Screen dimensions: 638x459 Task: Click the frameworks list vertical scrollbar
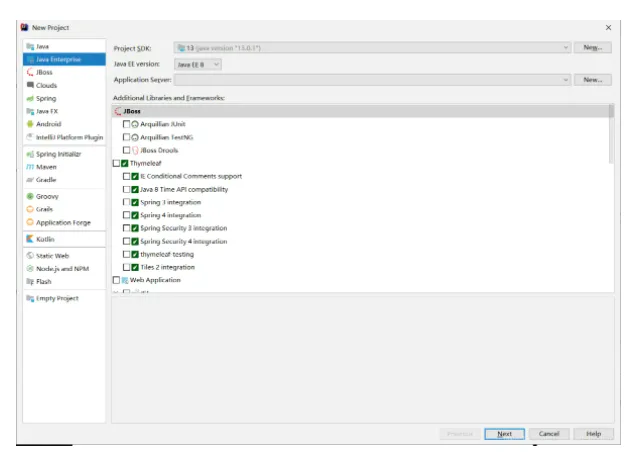(611, 134)
